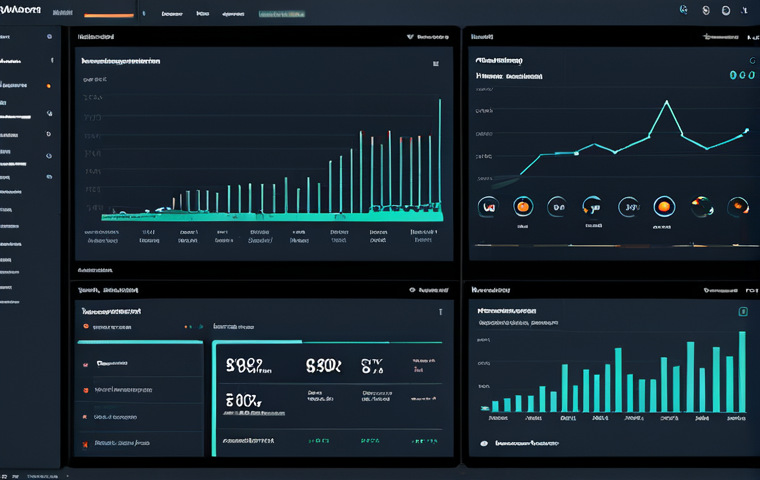This screenshot has height=480, width=760.
Task: Toggle the white-dot legend item below the bar chart
Action: tap(520, 443)
